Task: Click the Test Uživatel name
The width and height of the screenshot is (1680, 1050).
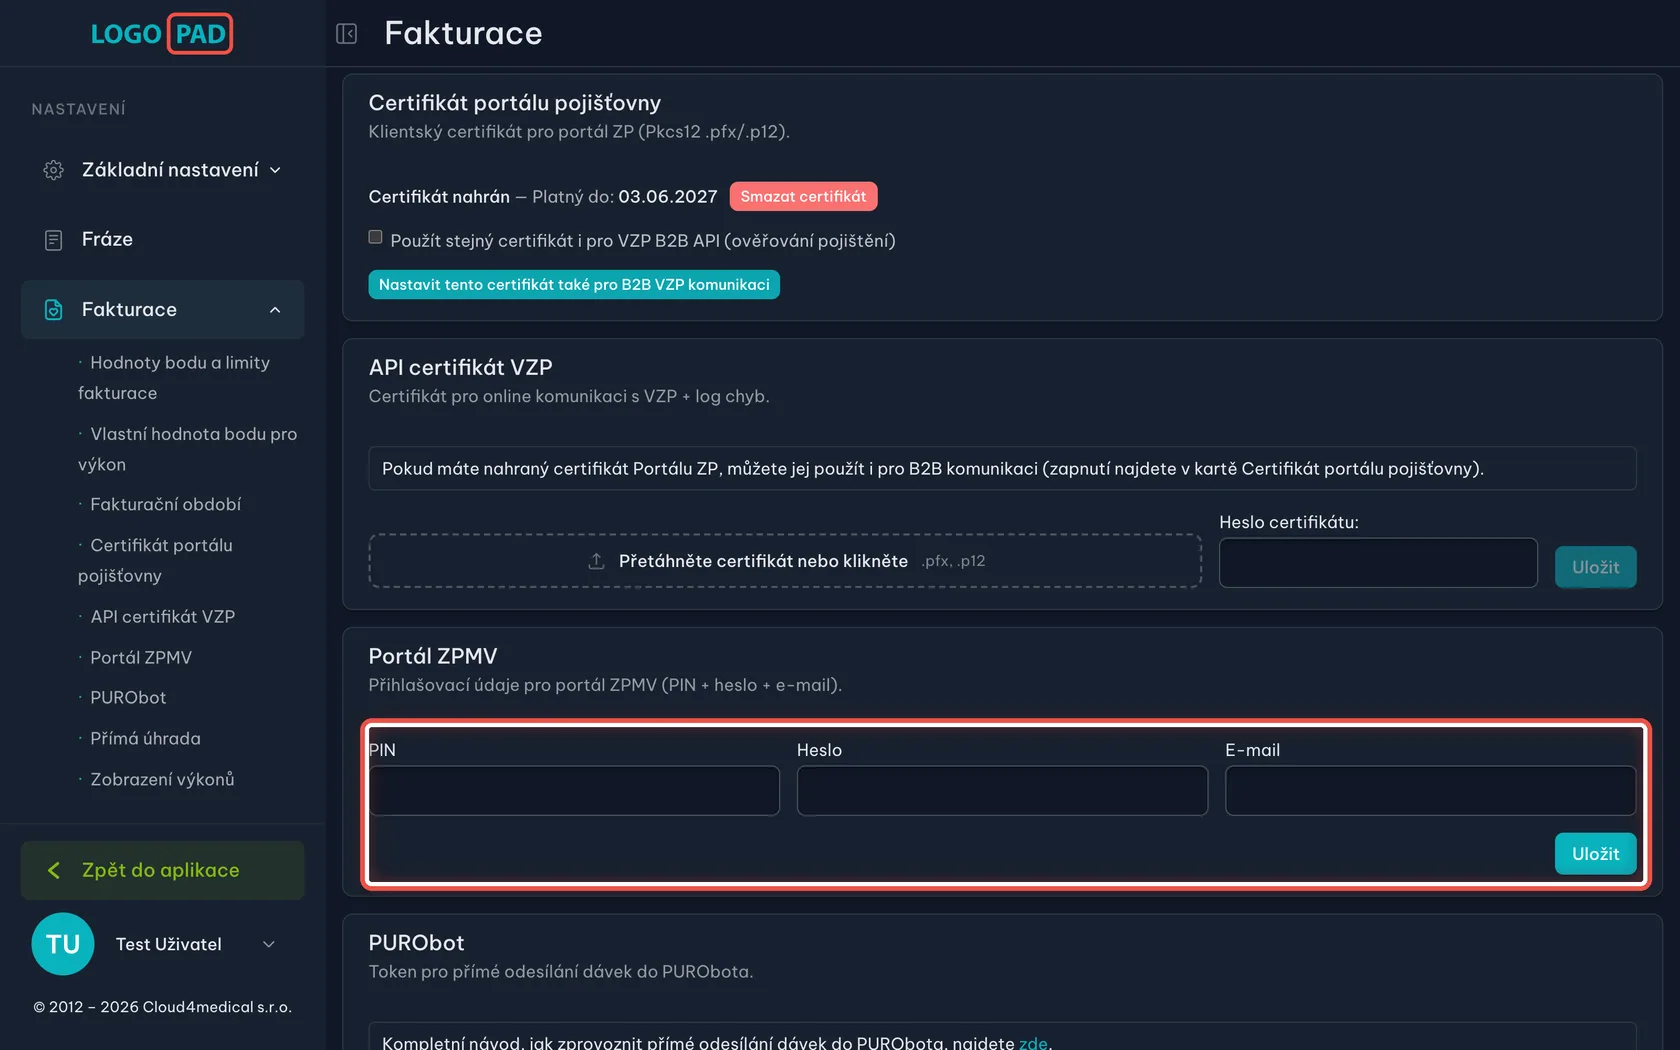Action: coord(169,944)
